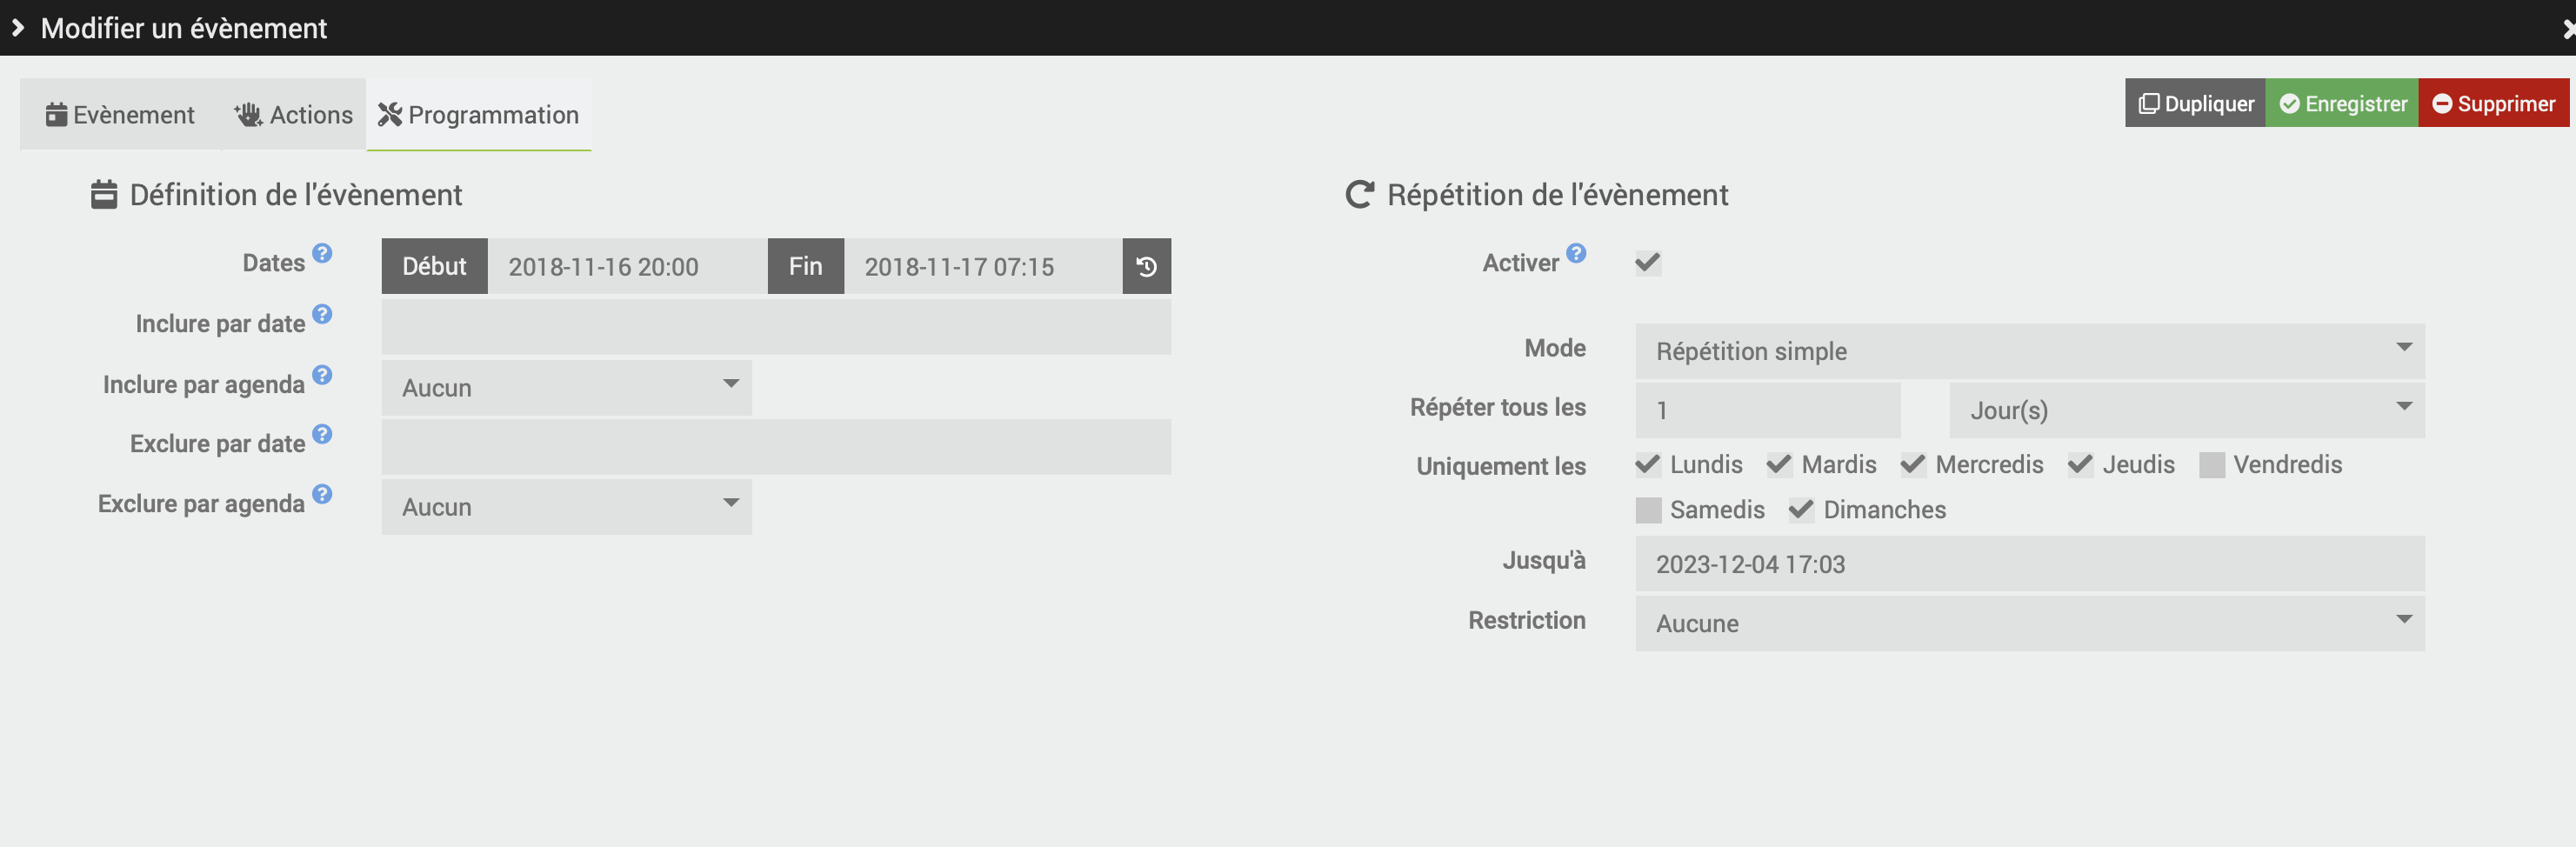Click the reset dates history icon
The image size is (2576, 847).
point(1146,266)
